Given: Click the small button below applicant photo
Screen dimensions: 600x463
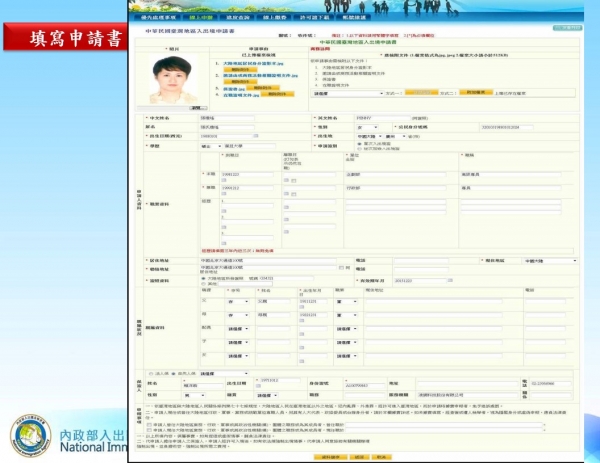Looking at the screenshot, I should point(198,107).
